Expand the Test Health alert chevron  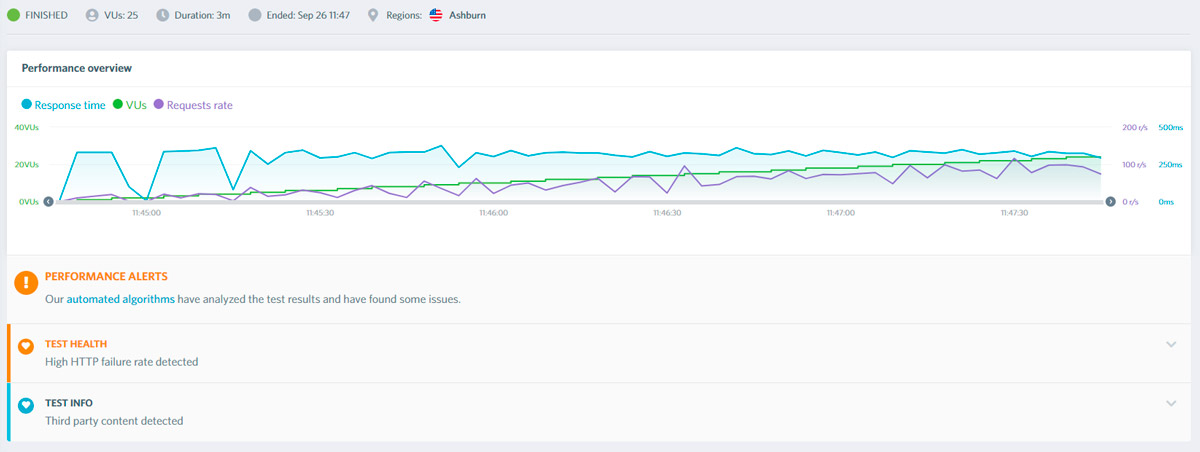point(1171,344)
